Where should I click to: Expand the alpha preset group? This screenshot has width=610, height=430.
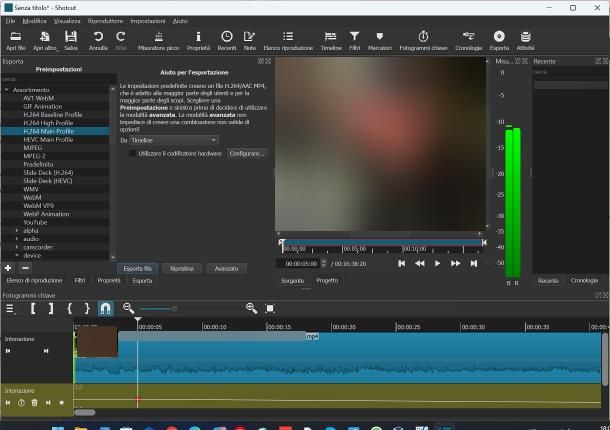coord(16,231)
